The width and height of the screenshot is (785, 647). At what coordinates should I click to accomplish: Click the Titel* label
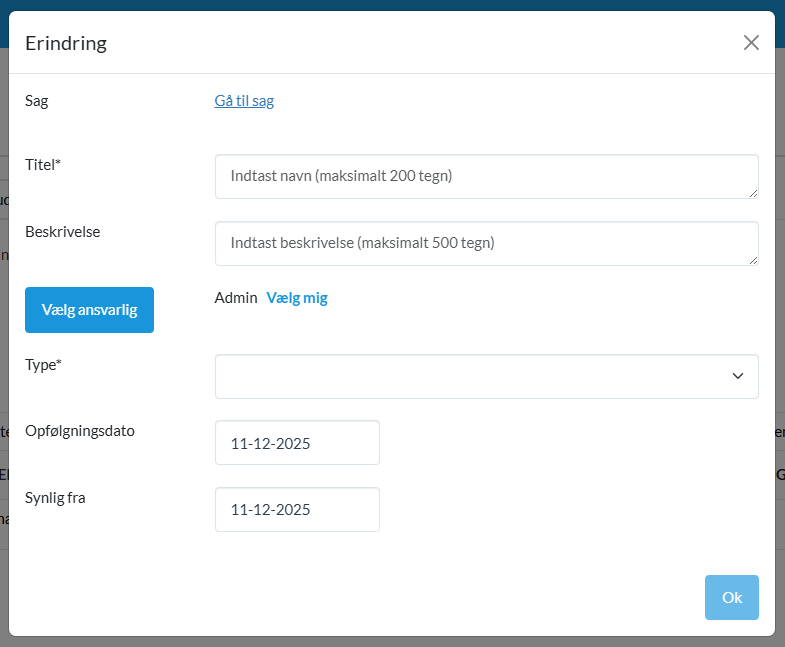43,165
